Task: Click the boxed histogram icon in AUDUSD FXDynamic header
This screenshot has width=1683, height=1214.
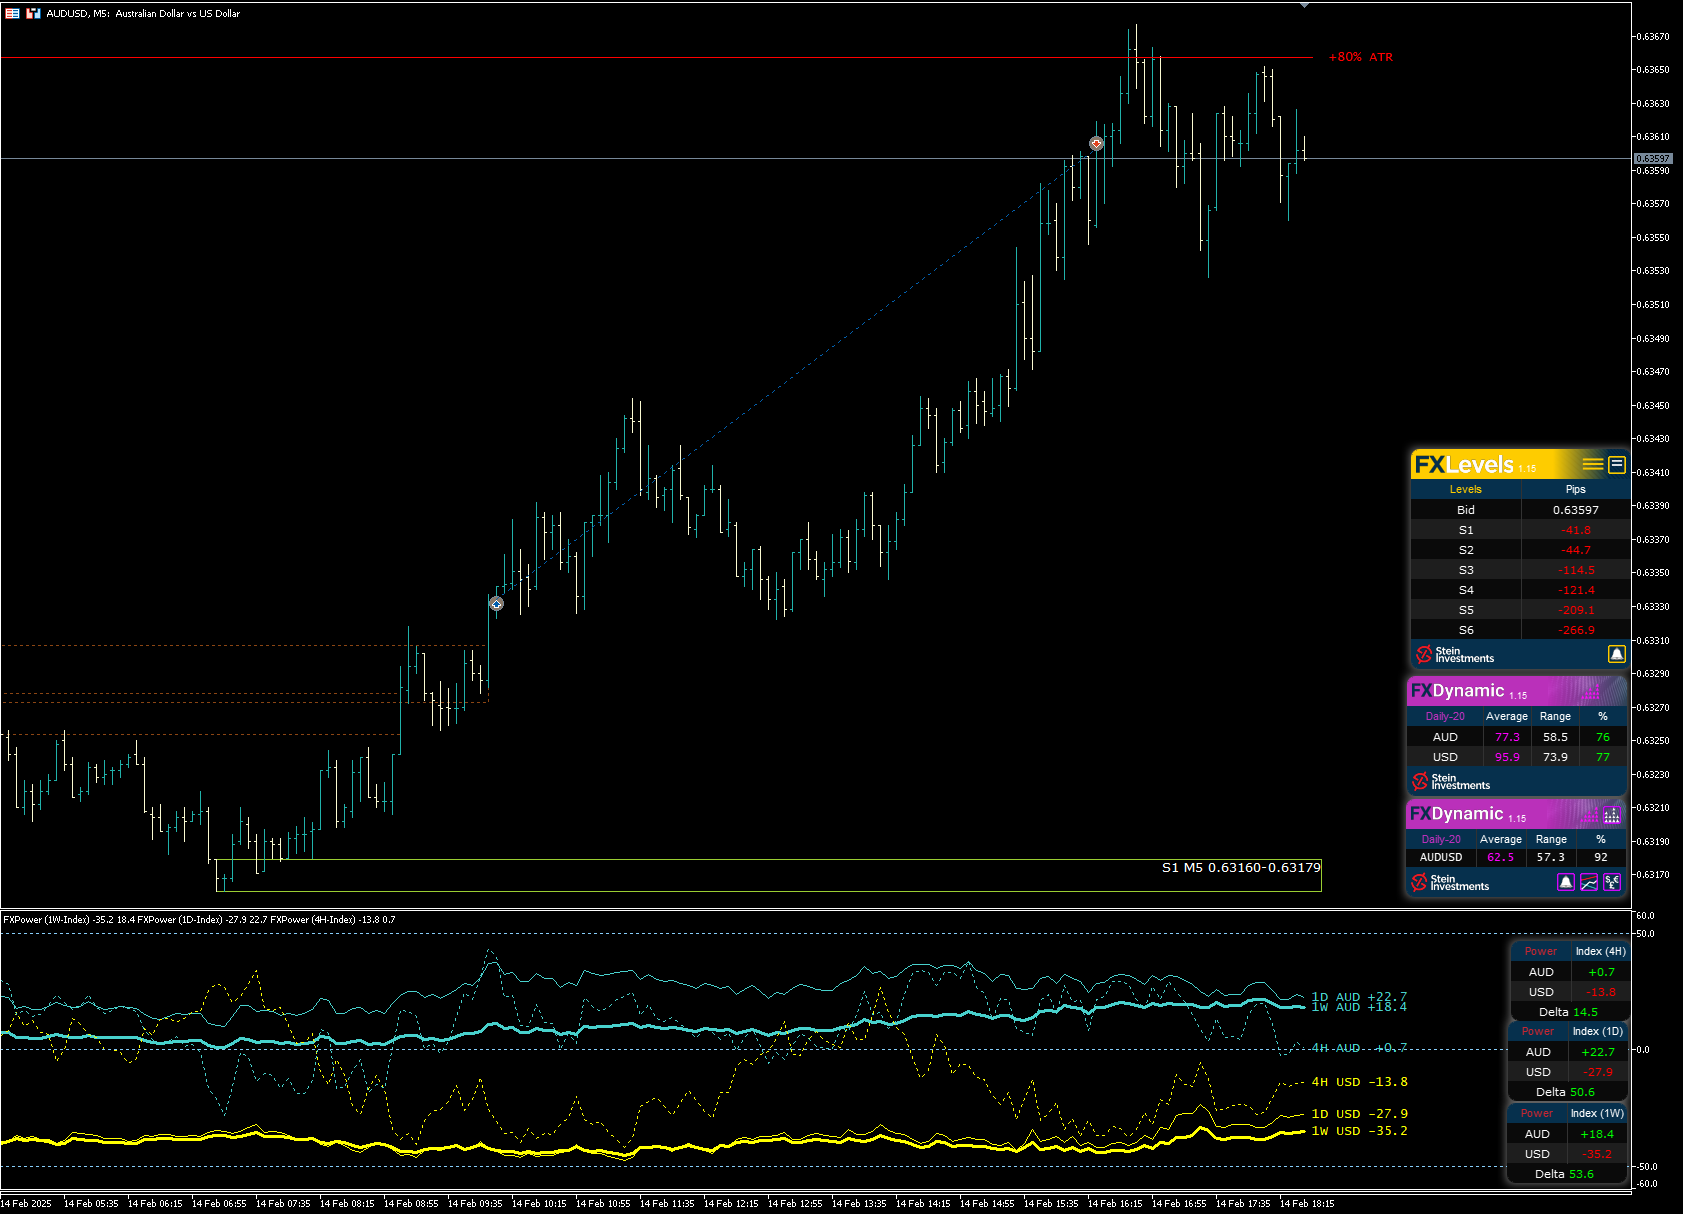Action: tap(1611, 815)
